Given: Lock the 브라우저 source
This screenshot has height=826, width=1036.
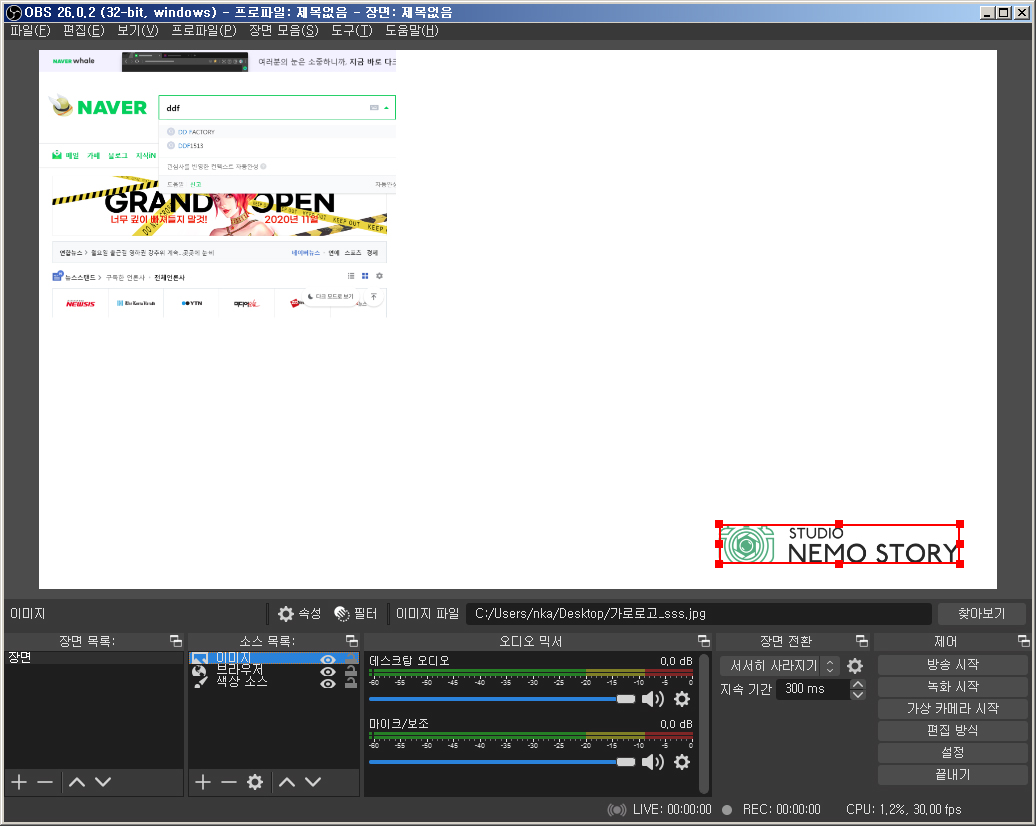Looking at the screenshot, I should point(351,671).
